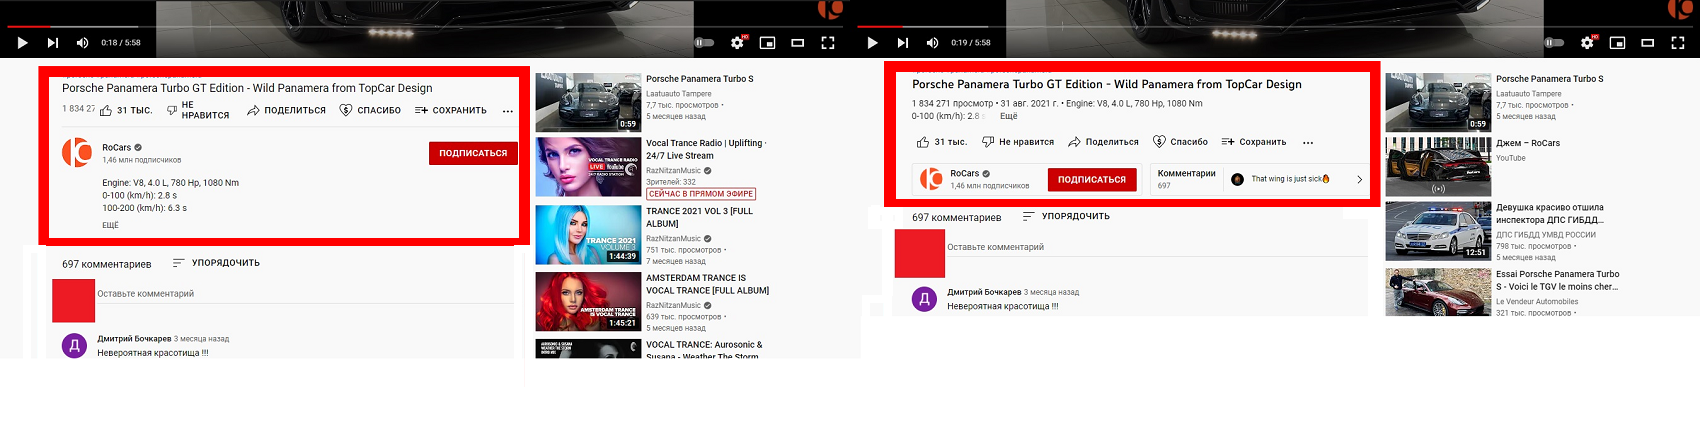
Task: Mute the volume in the left player
Action: point(82,43)
